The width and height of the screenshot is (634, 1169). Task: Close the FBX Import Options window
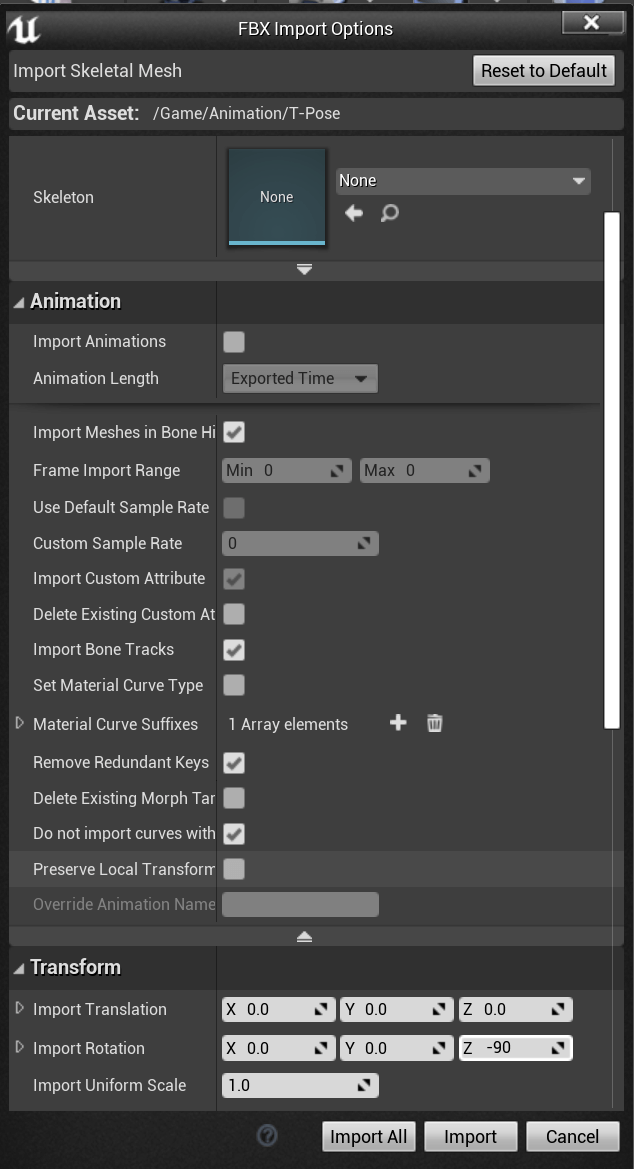tap(591, 22)
